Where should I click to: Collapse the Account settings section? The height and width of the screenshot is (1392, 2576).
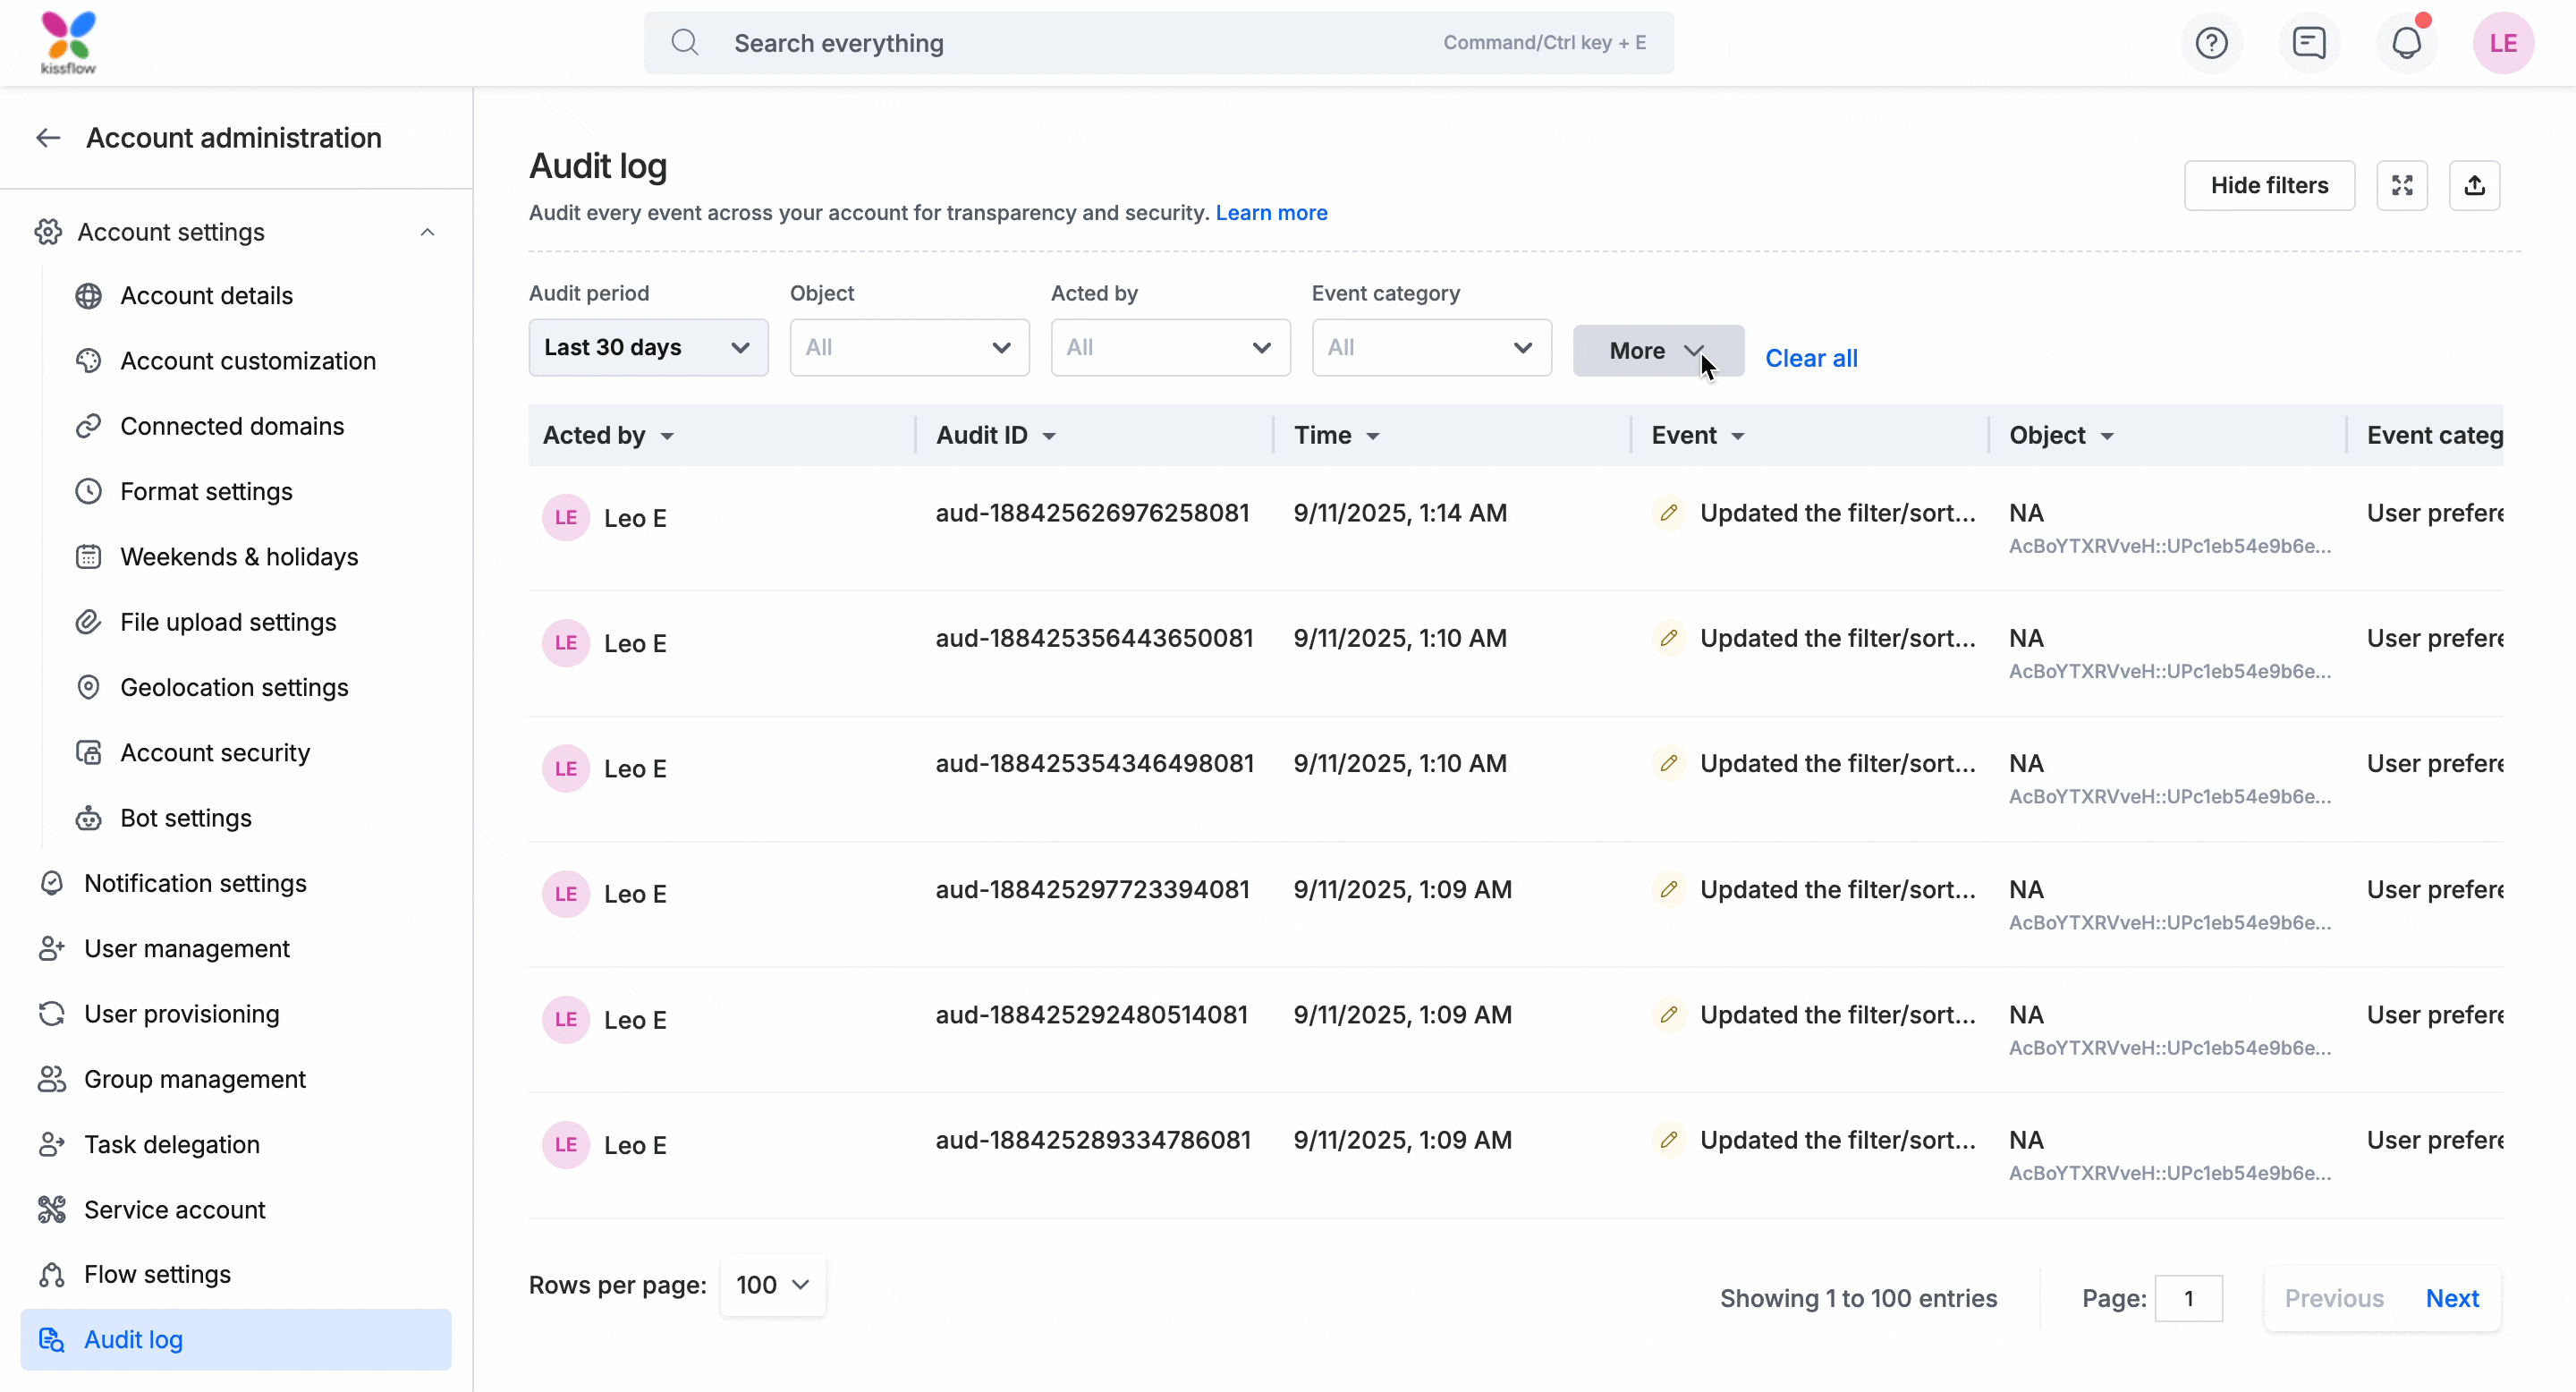(427, 232)
